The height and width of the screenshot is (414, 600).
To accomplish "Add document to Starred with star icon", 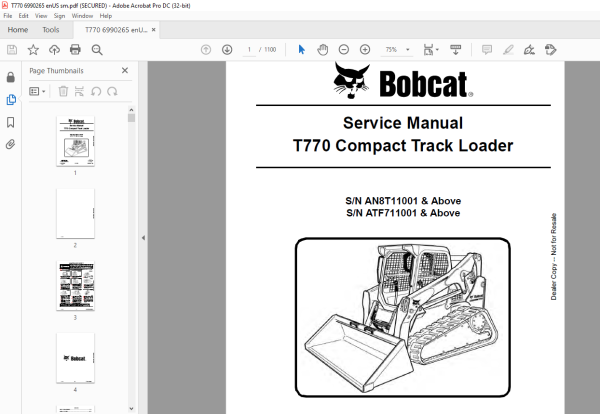I will (33, 50).
